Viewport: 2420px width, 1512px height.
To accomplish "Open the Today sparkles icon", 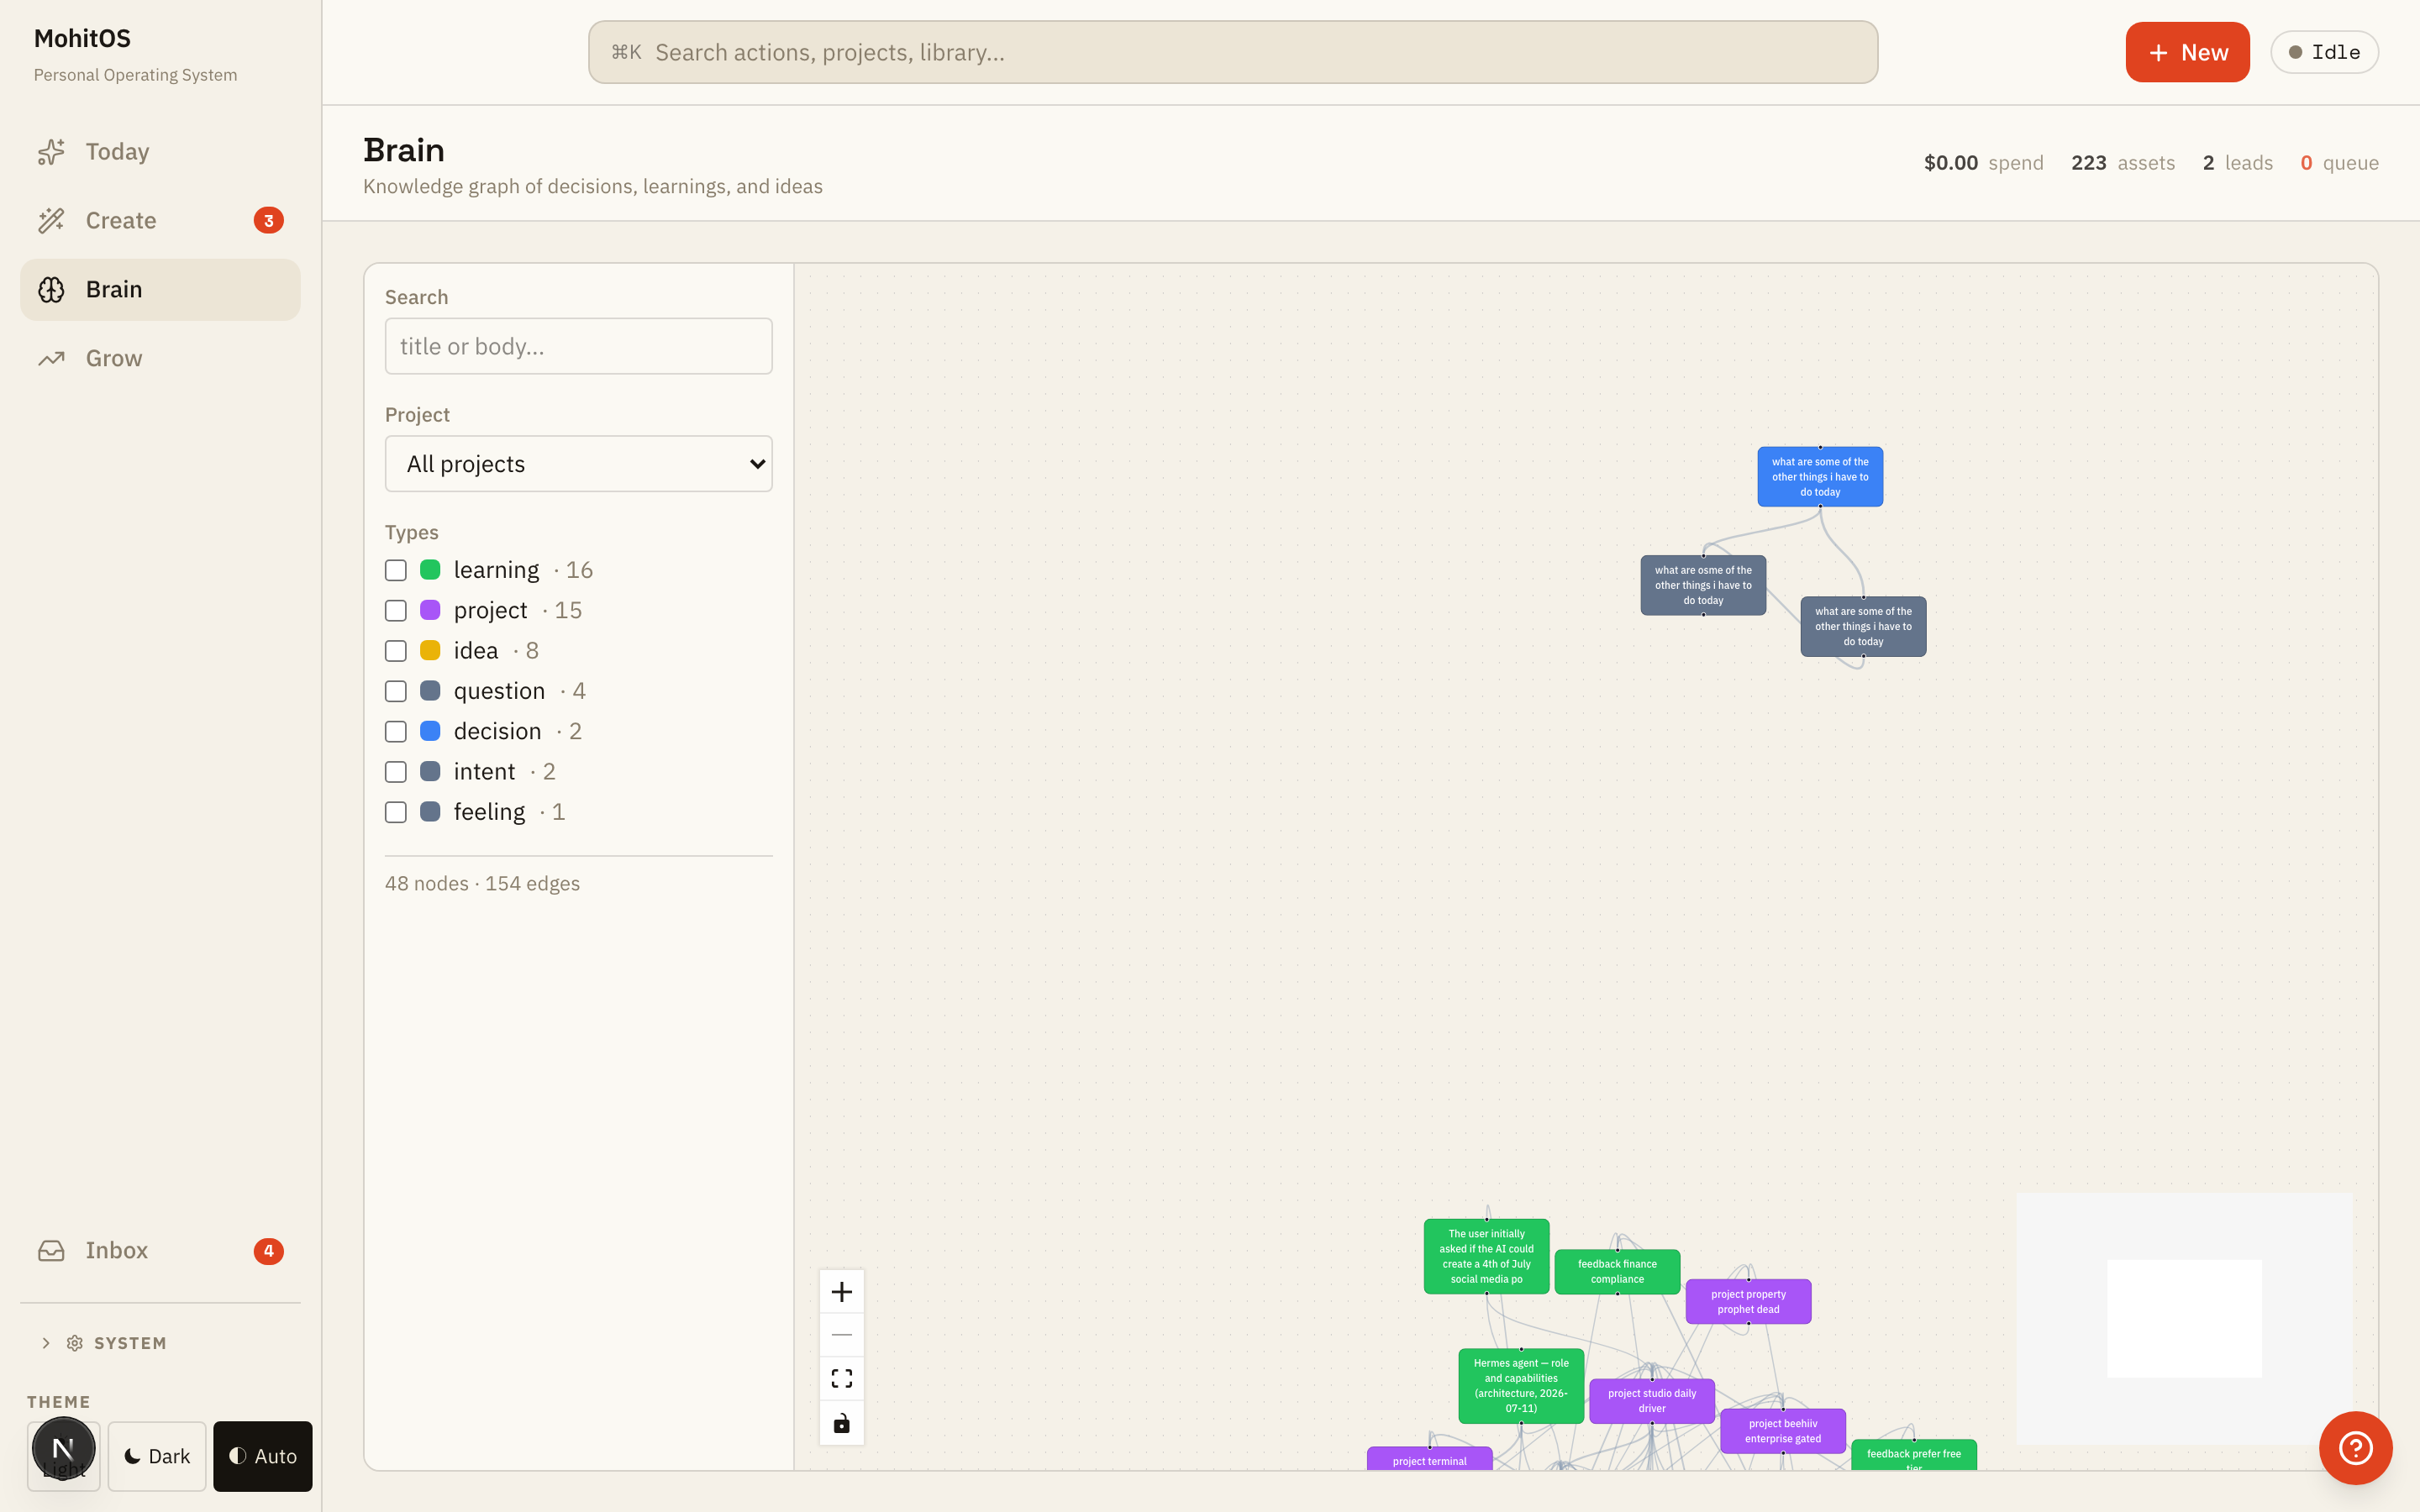I will tap(51, 151).
